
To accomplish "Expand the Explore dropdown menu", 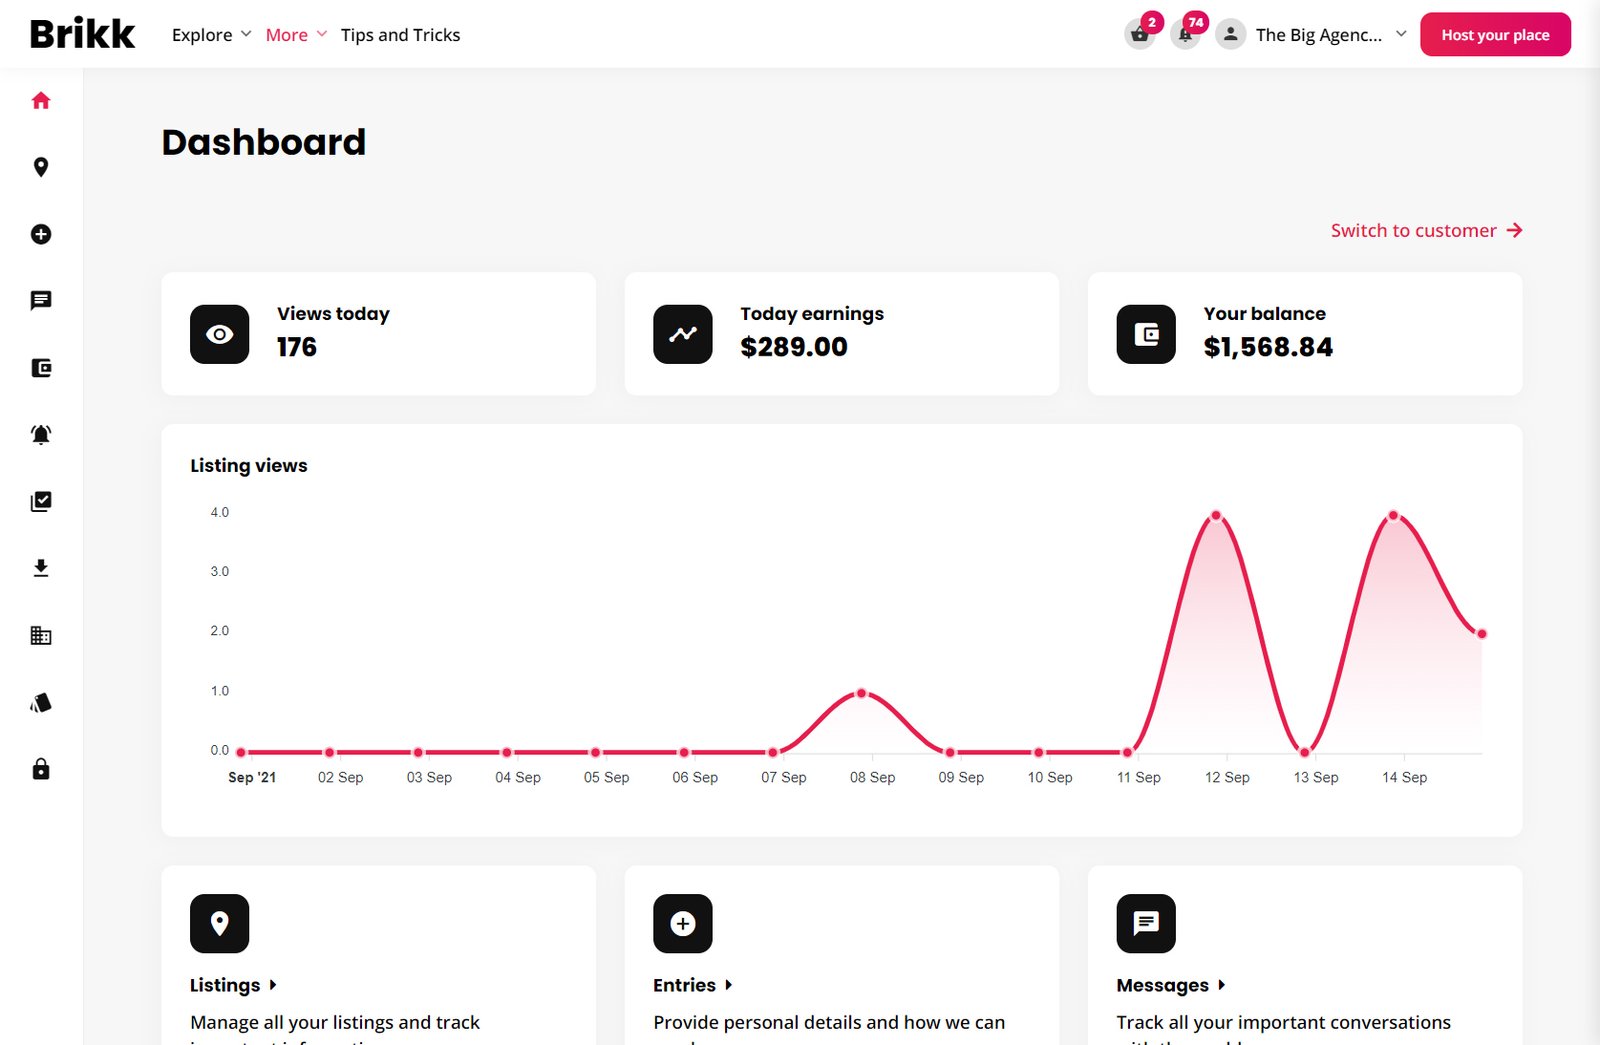I will (x=211, y=35).
